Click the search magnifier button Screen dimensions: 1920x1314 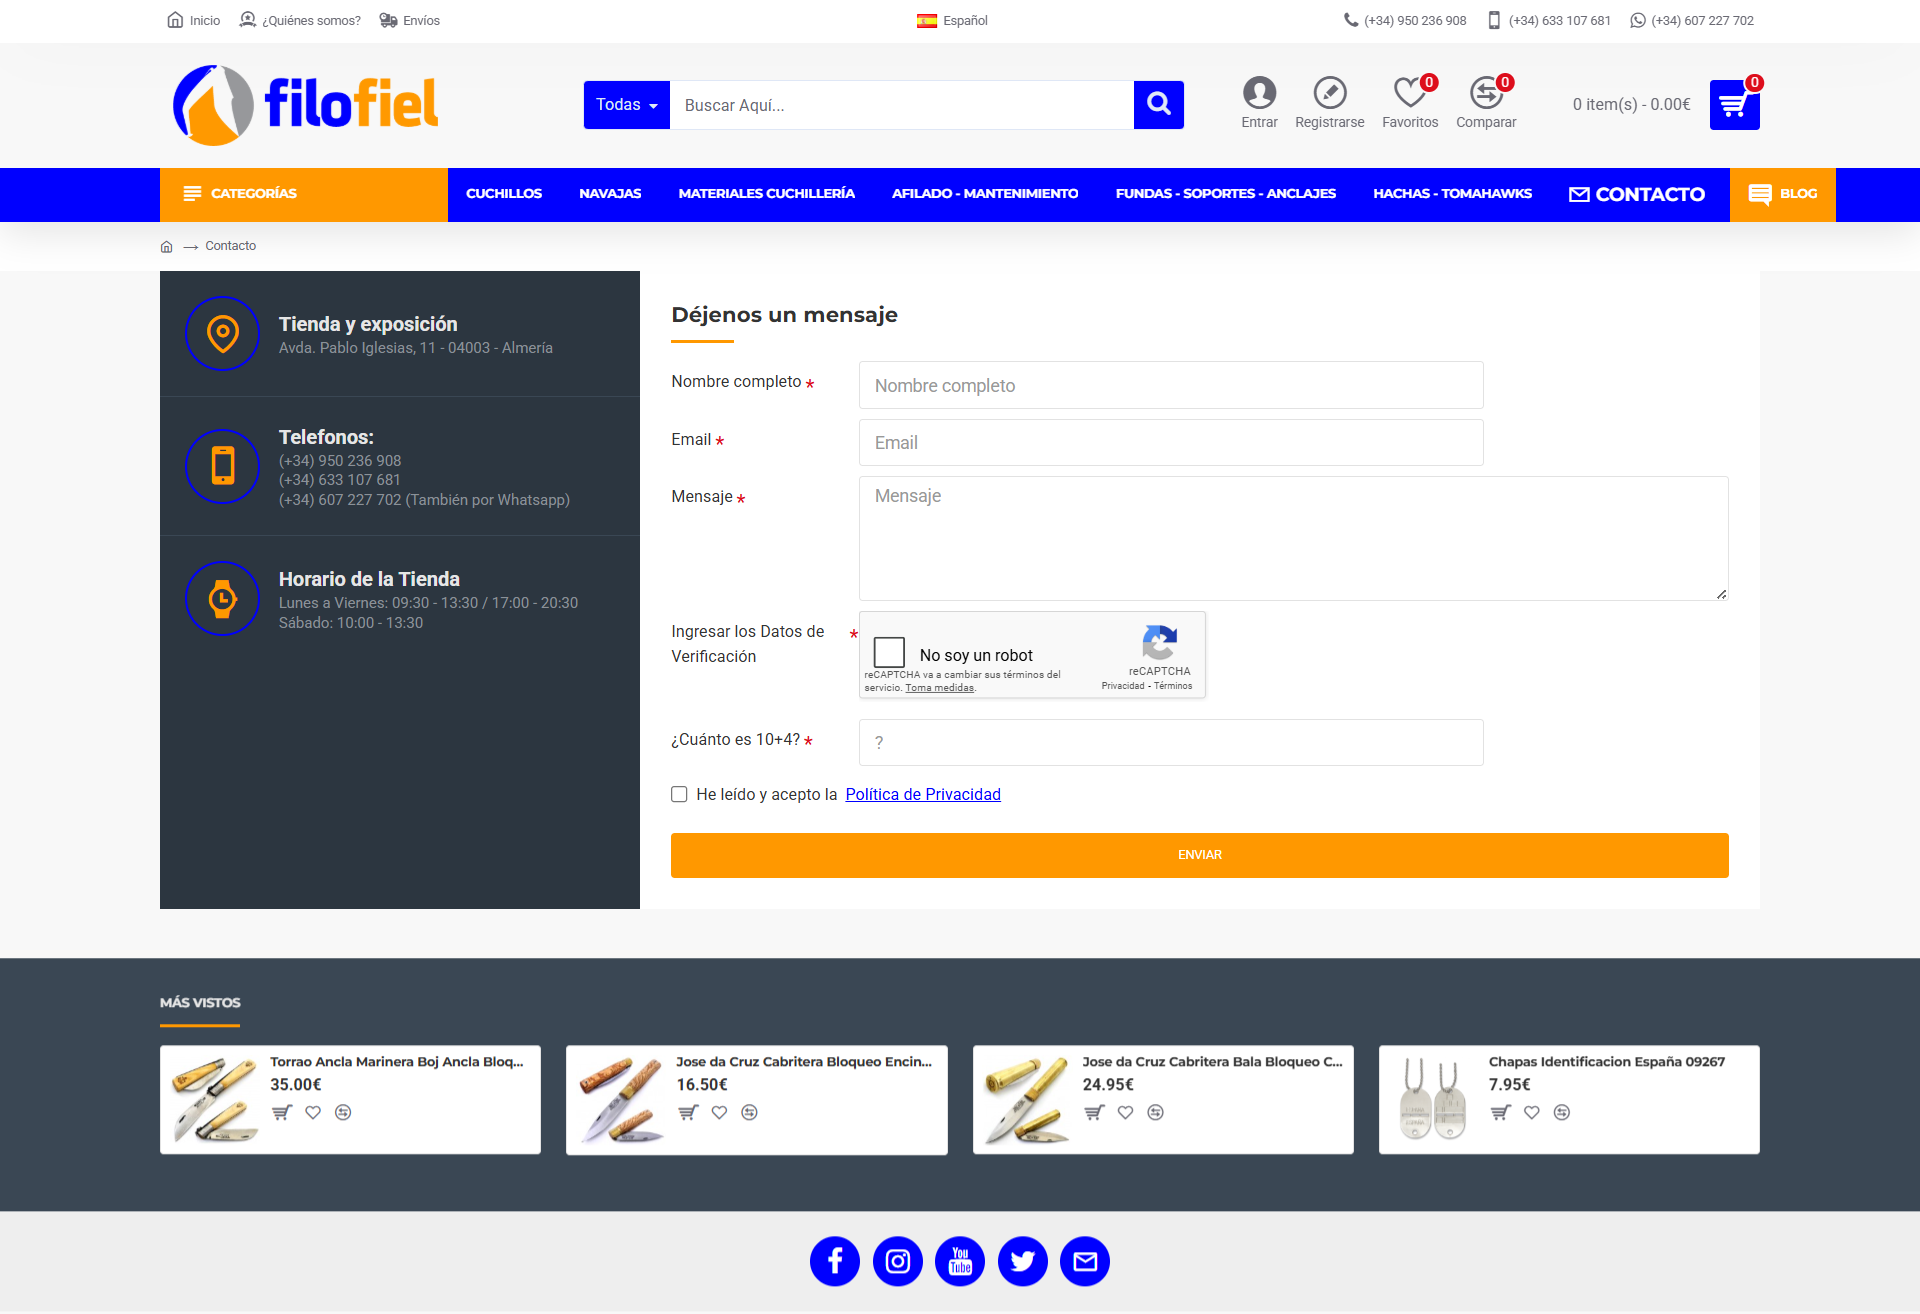[x=1158, y=104]
